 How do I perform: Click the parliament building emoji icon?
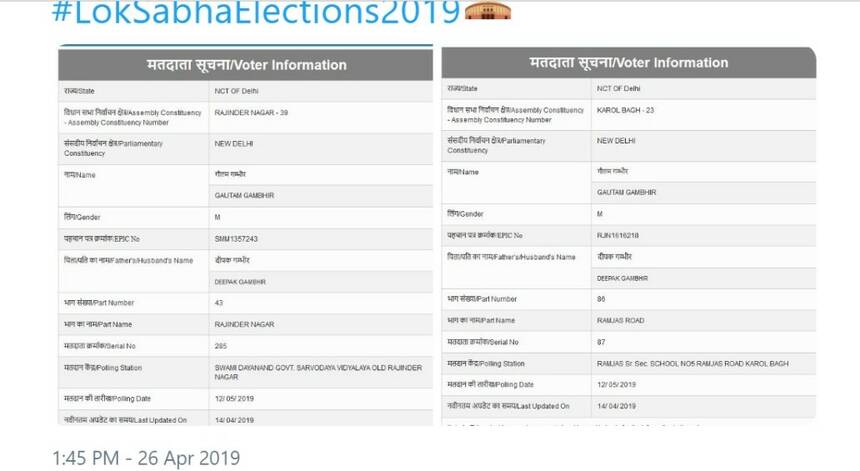(489, 11)
